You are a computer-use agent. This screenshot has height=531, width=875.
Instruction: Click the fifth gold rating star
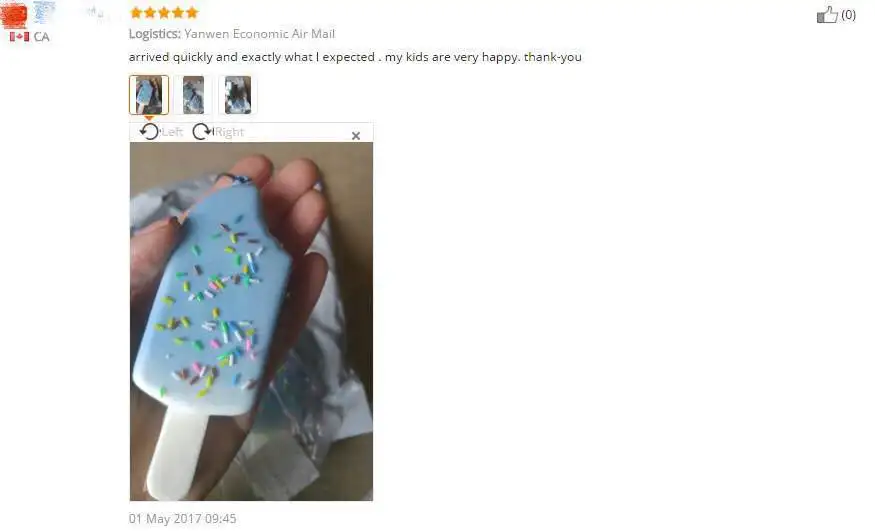pyautogui.click(x=192, y=12)
